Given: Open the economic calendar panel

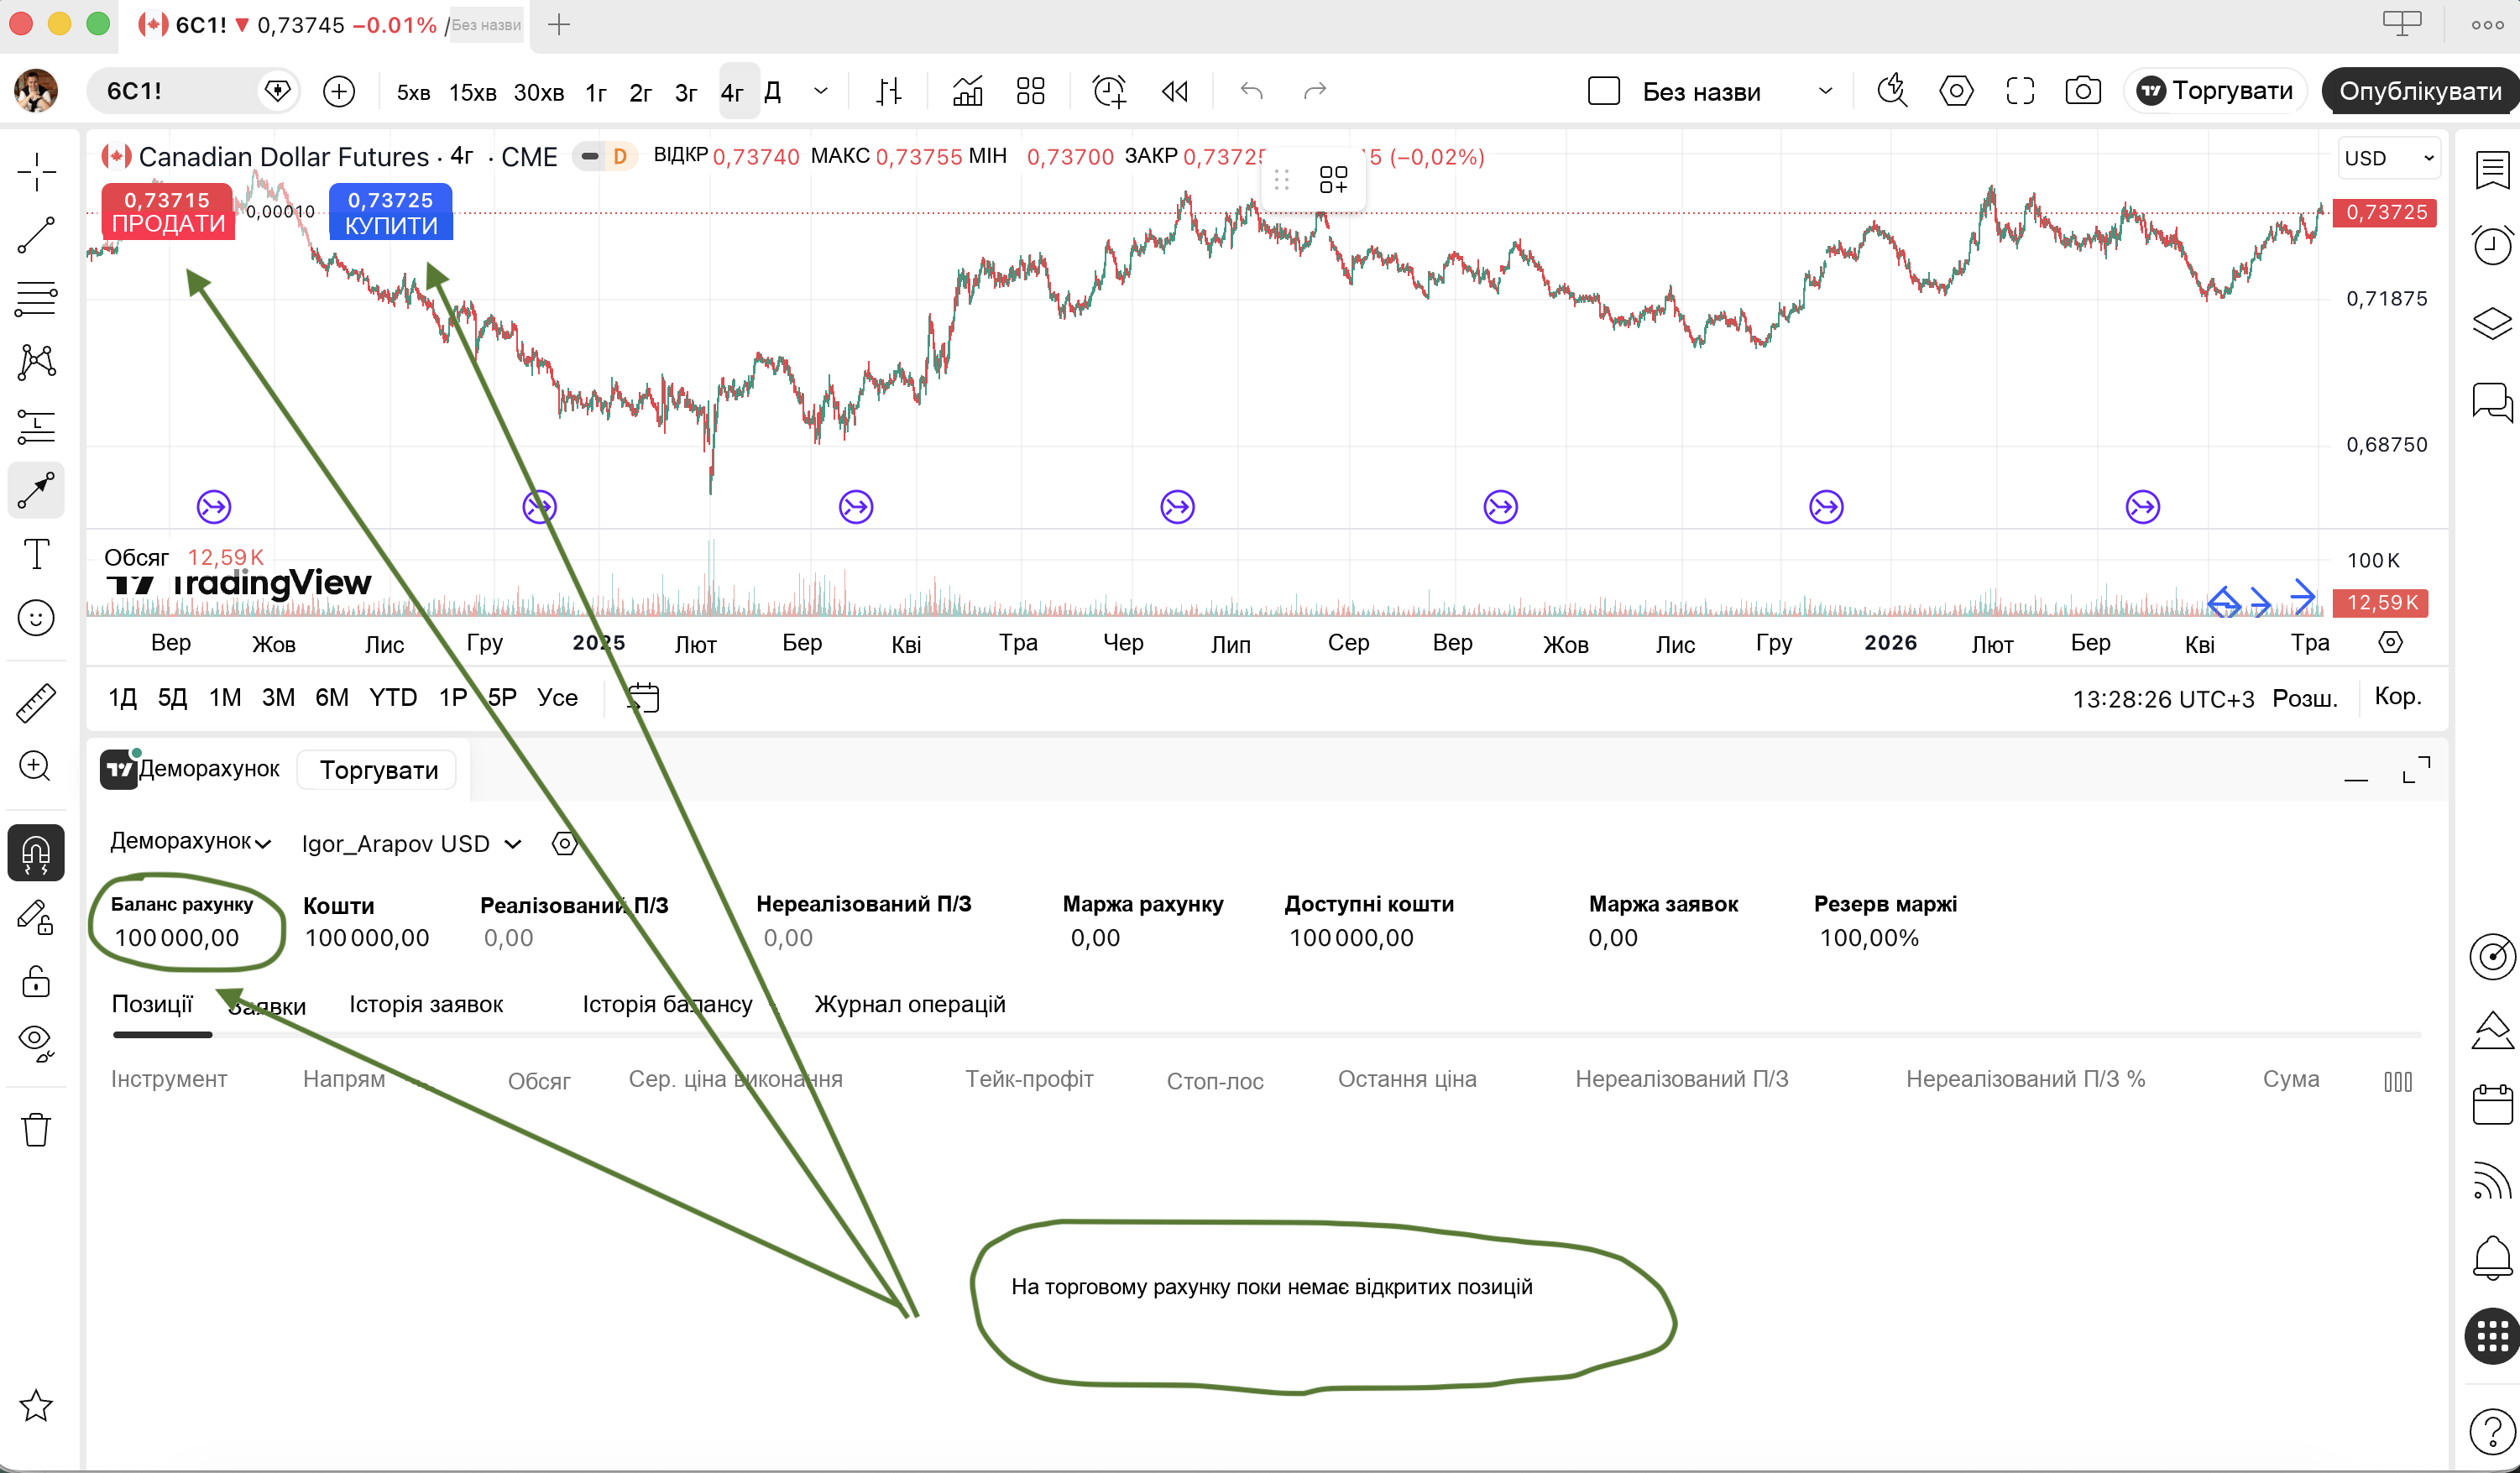Looking at the screenshot, I should pyautogui.click(x=2492, y=1104).
